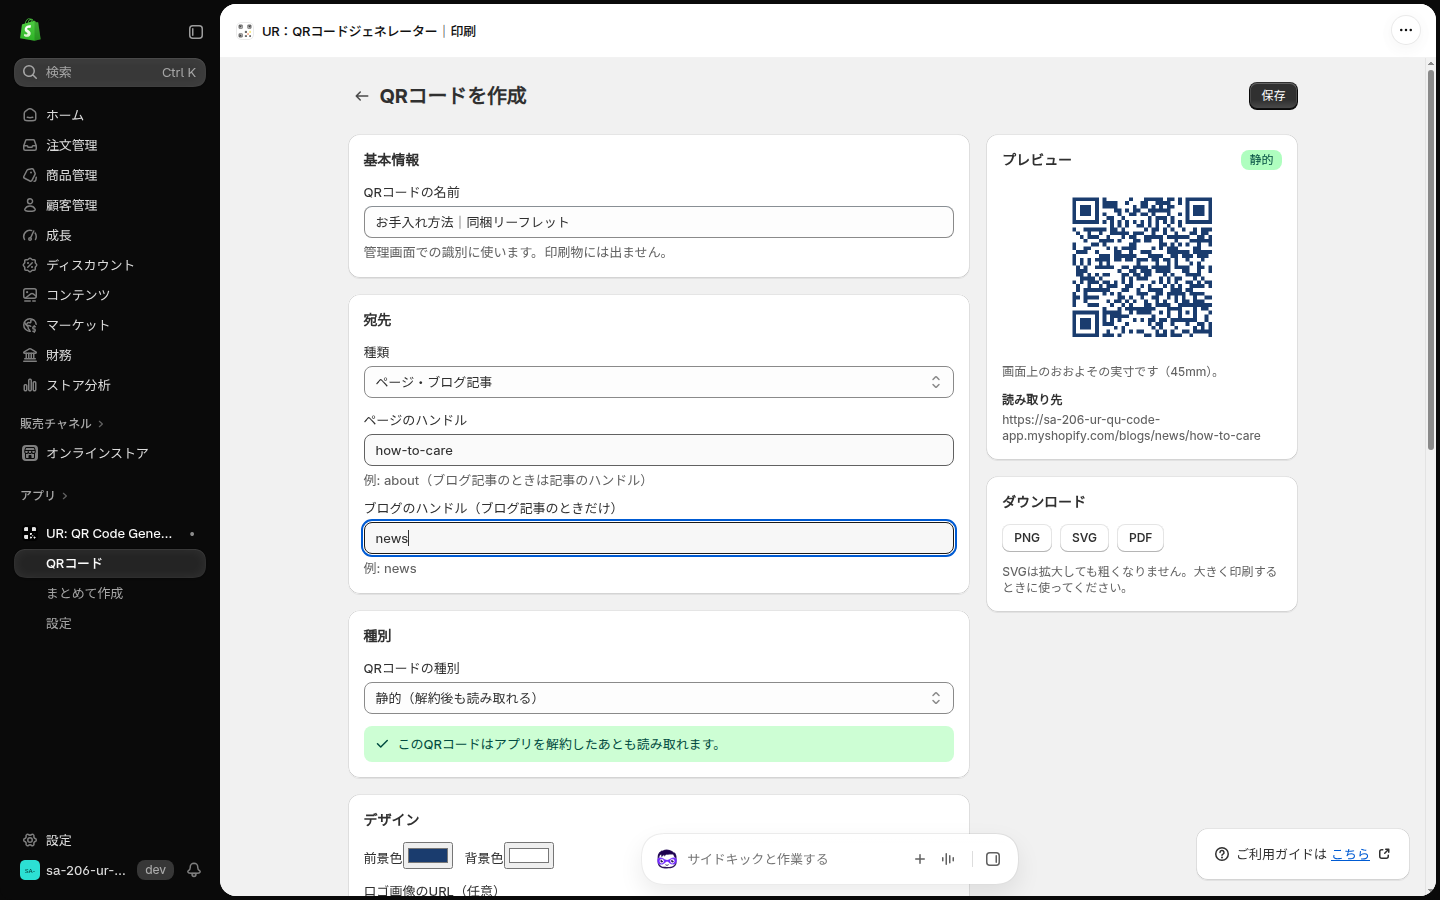Click the notification bell icon
The width and height of the screenshot is (1440, 900).
pyautogui.click(x=194, y=870)
